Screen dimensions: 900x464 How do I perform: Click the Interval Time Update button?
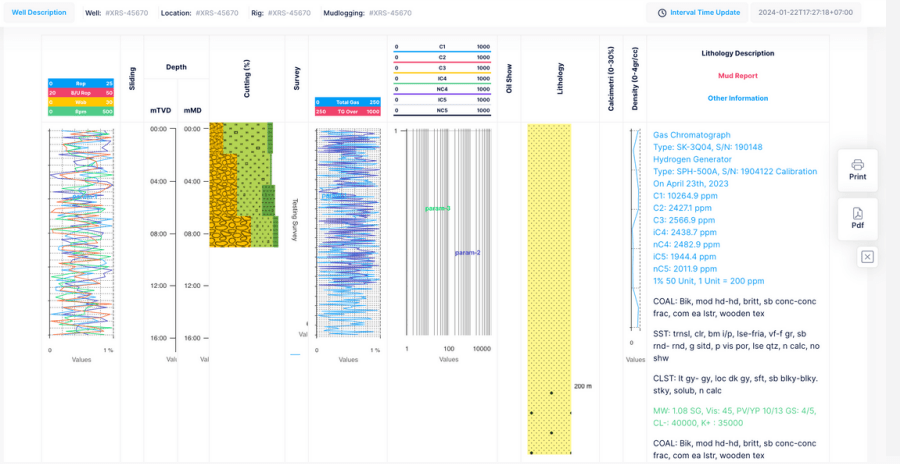coord(698,13)
